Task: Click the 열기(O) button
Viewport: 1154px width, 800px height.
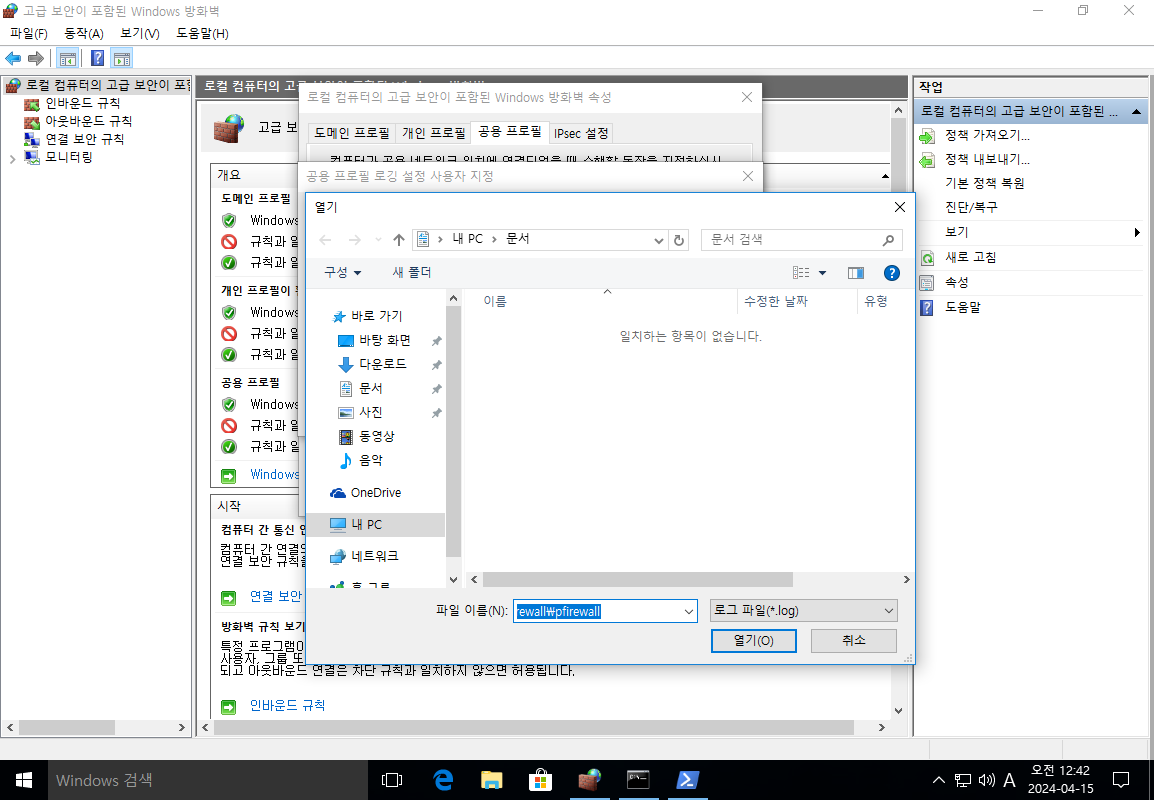Action: 754,641
